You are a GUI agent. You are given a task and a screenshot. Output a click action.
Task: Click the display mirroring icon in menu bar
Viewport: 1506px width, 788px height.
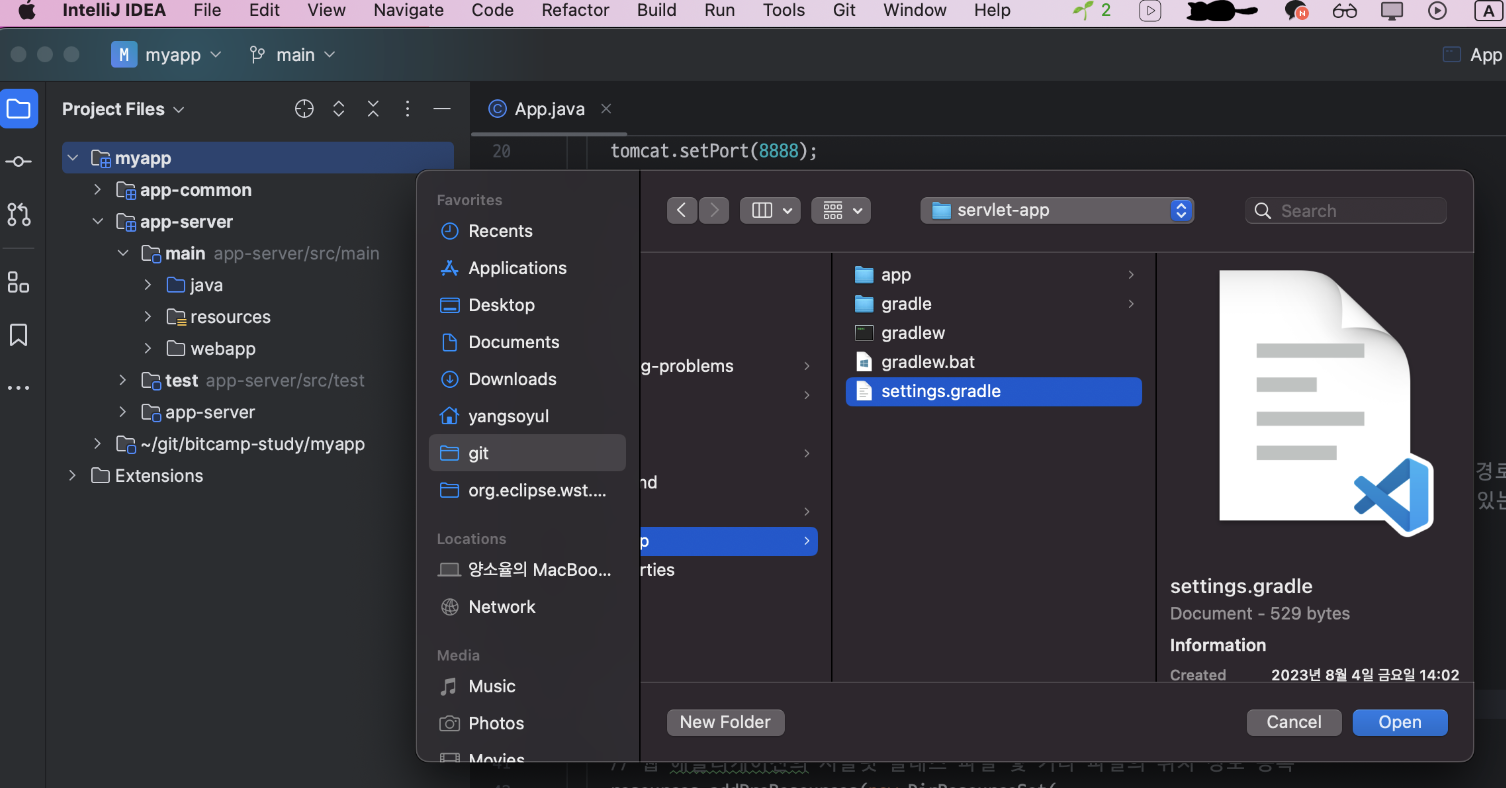click(x=1392, y=11)
